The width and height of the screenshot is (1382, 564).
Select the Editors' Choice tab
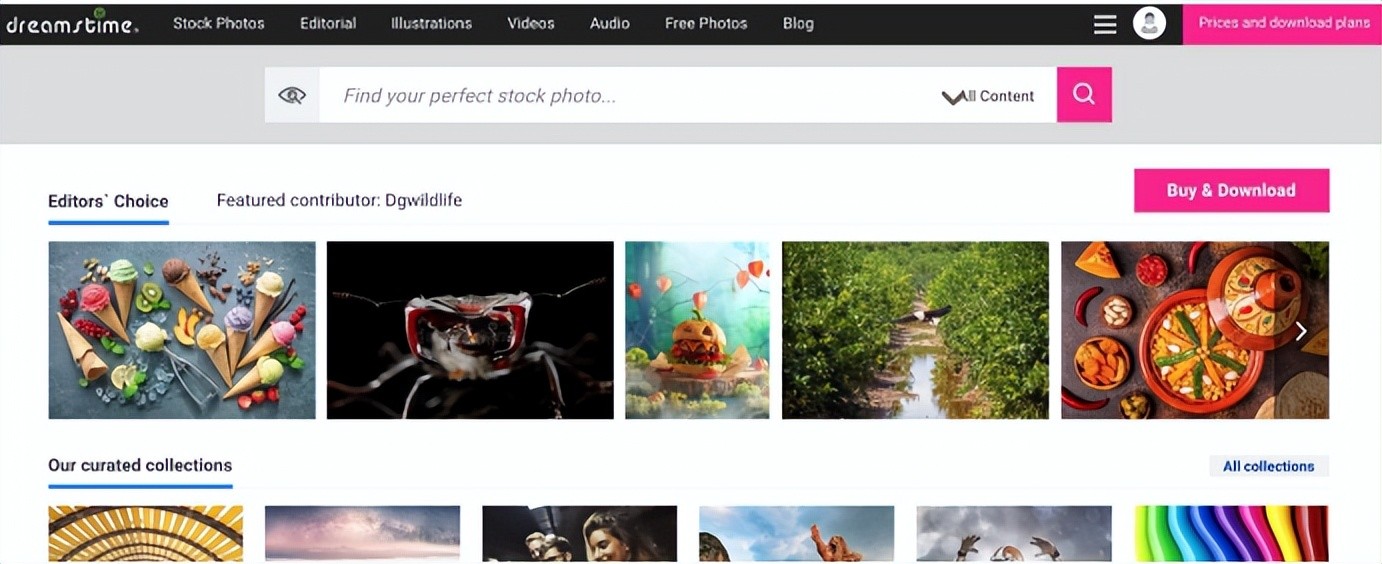(x=108, y=201)
